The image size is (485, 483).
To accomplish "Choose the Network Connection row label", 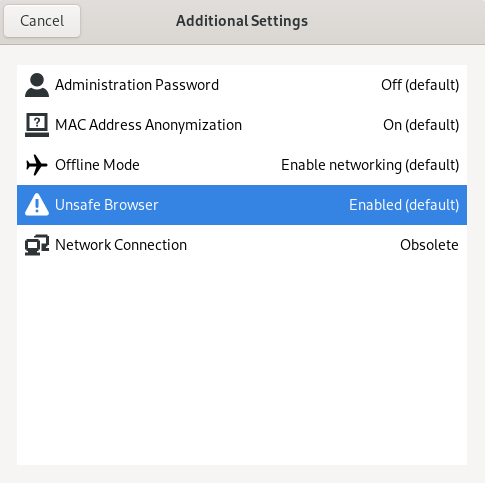I will point(121,245).
